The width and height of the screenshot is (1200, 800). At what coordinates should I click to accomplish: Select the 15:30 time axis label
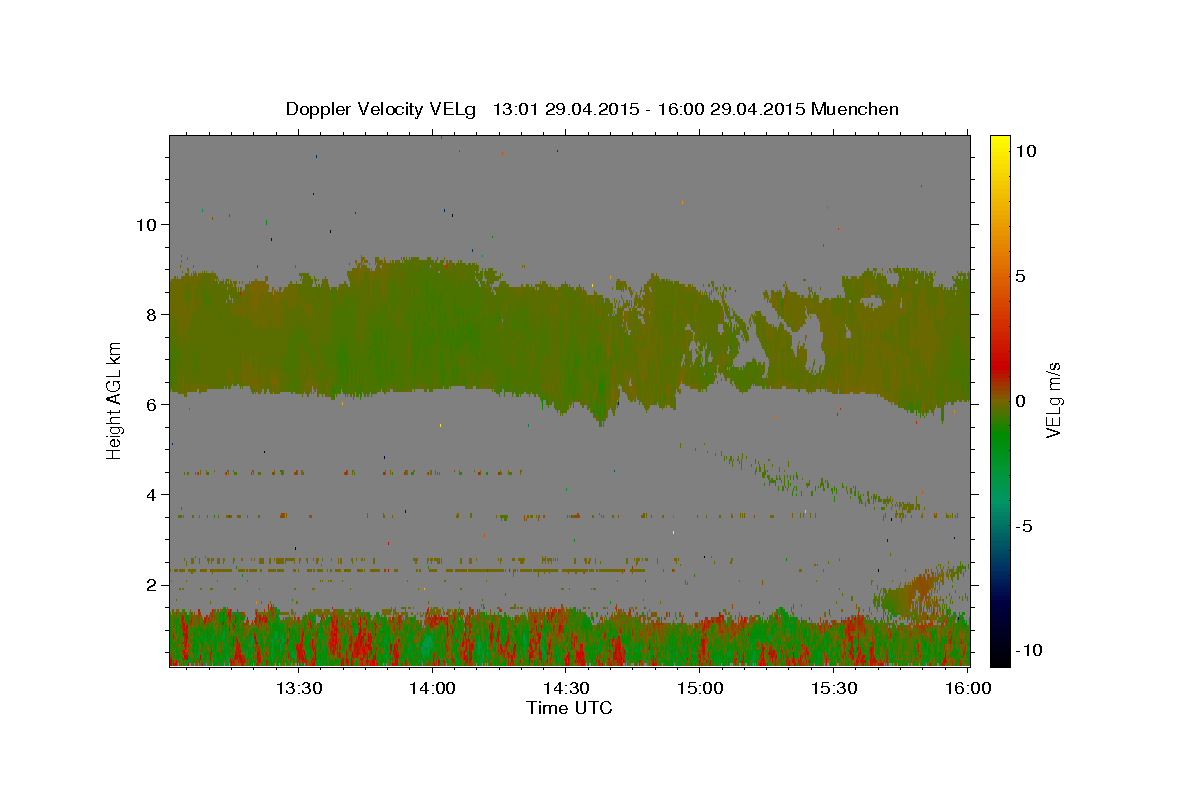coord(834,688)
